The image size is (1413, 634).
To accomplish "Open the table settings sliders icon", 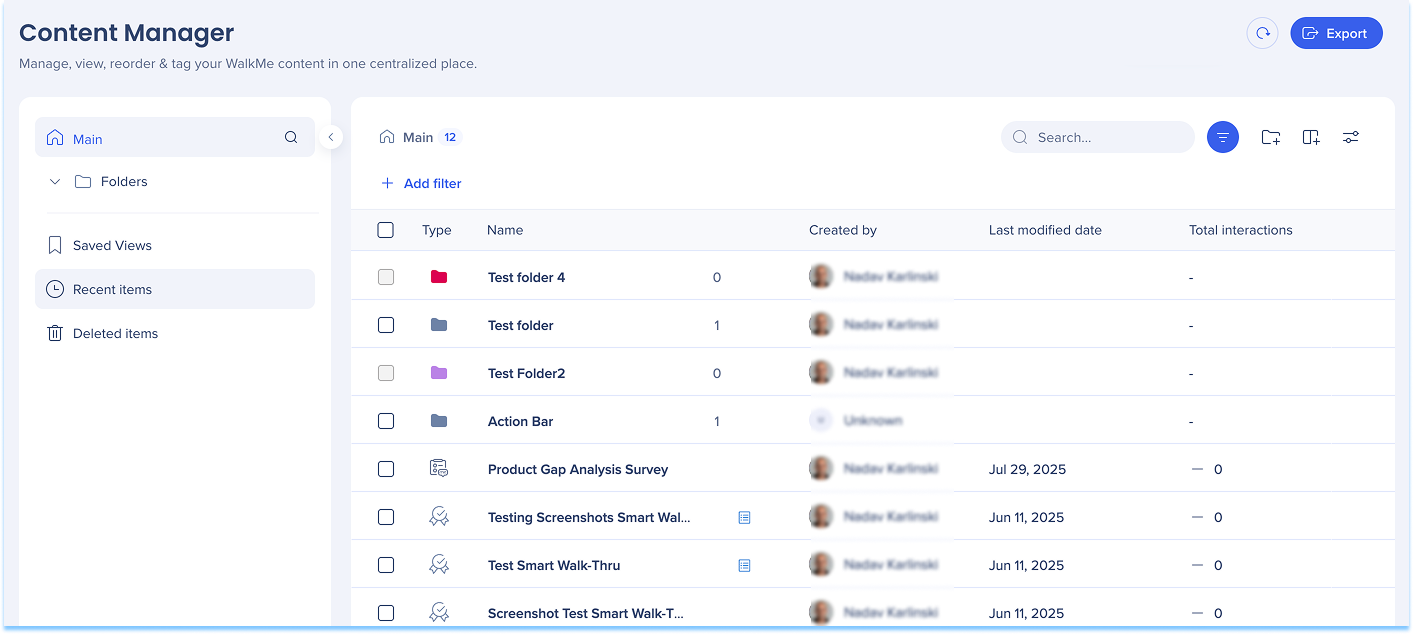I will tap(1350, 138).
